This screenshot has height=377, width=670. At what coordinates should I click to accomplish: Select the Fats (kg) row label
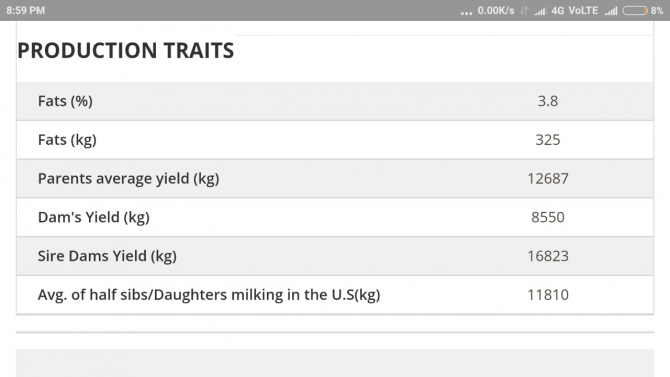(x=67, y=140)
